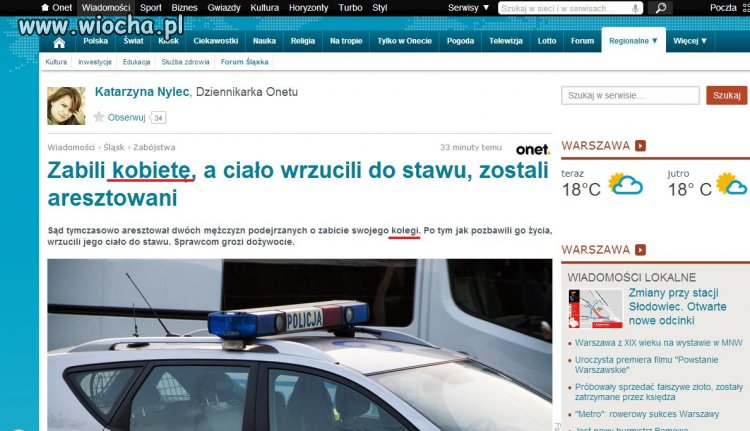Open the Styl section

[380, 8]
